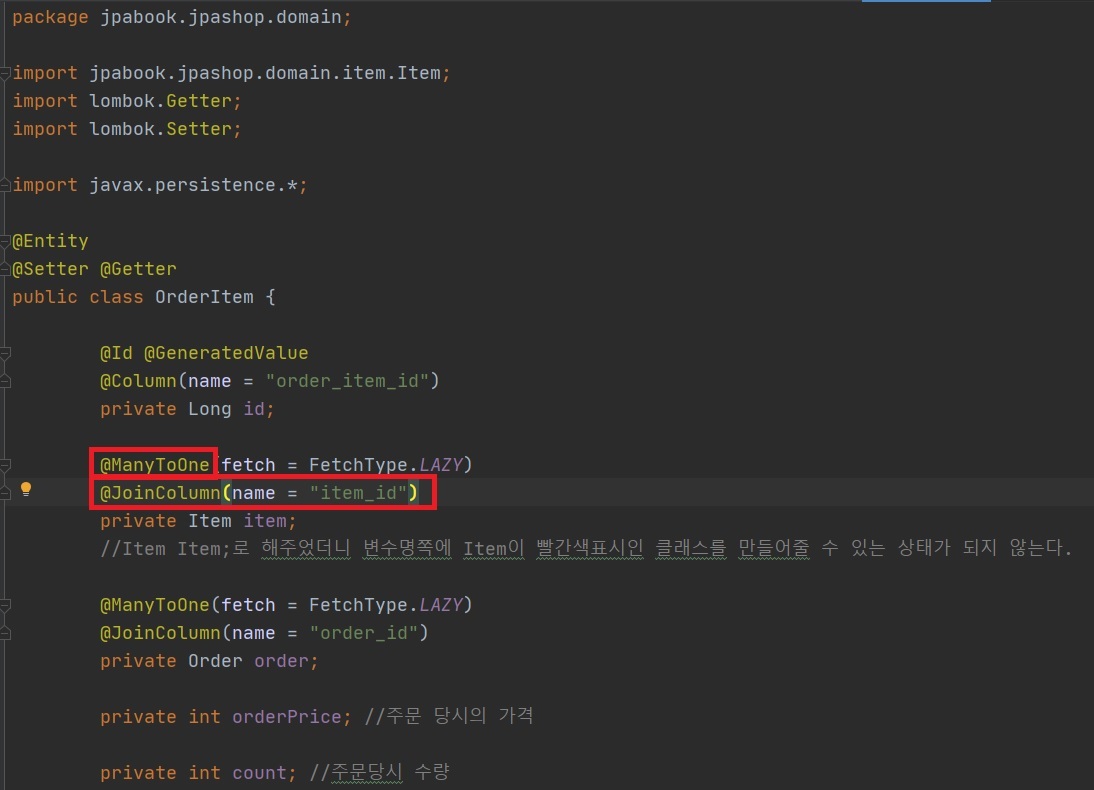
Task: Click the "order_id" string literal
Action: click(x=364, y=633)
